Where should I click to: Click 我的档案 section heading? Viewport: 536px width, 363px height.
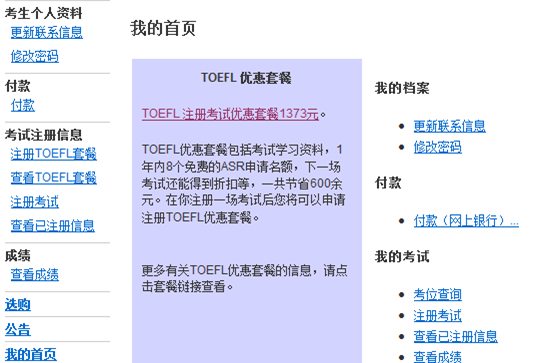point(402,88)
